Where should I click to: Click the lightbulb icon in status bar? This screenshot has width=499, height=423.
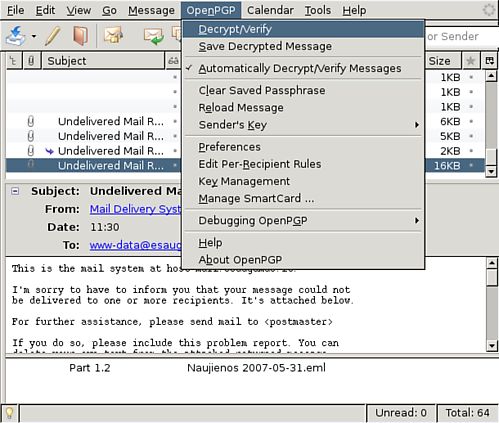(x=10, y=413)
